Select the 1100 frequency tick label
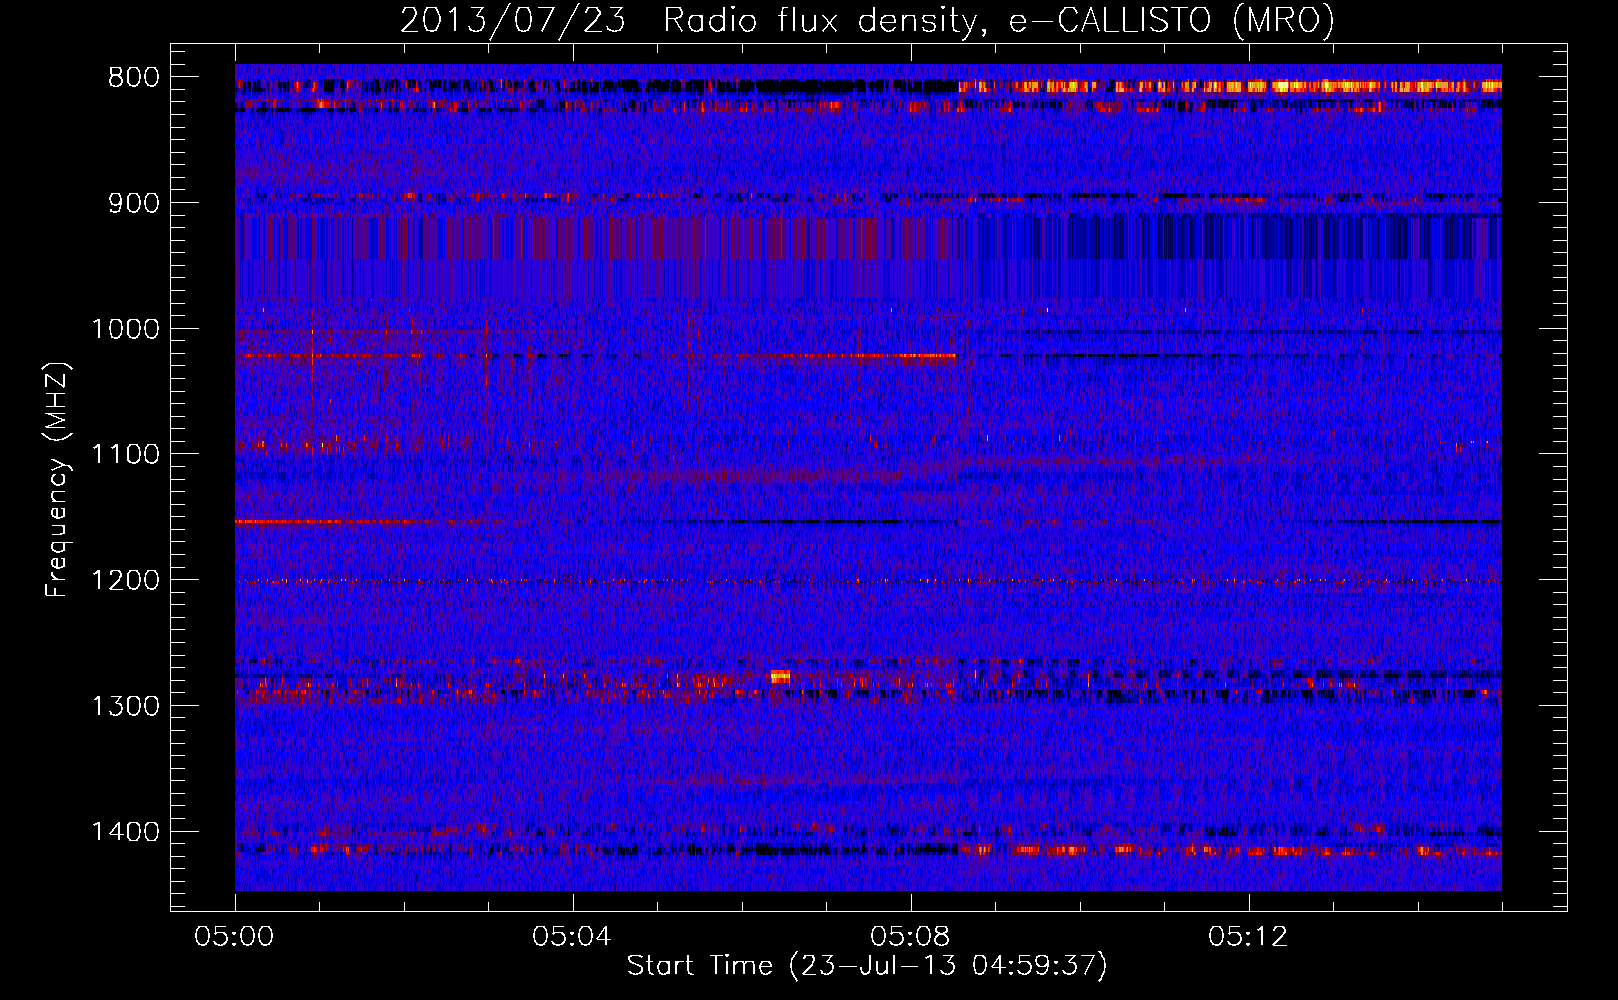Screen dimensions: 1618x1000 click(125, 455)
